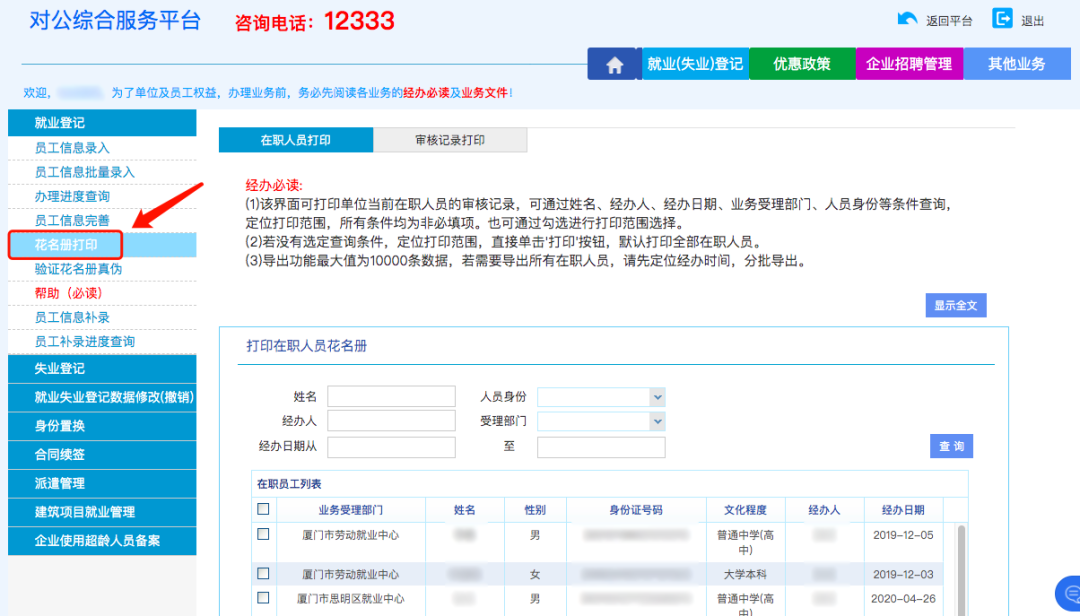Click the logout exit icon

point(1002,19)
